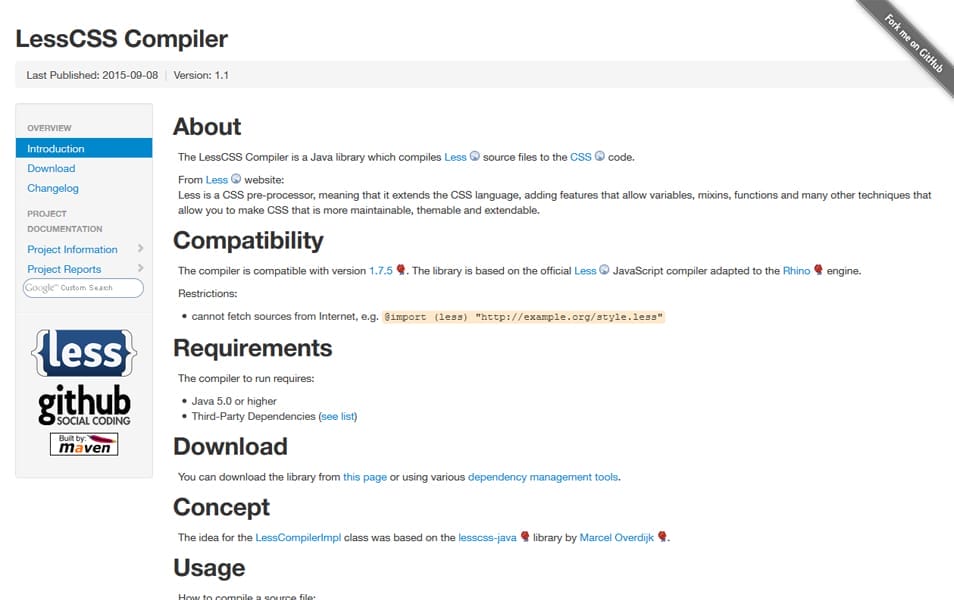Open the Less link in 'From Less website'
Image resolution: width=954 pixels, height=600 pixels.
pos(217,180)
